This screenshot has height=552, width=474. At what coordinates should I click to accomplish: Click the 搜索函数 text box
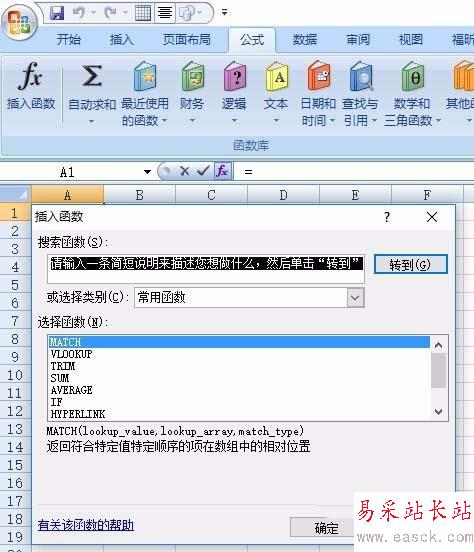[x=206, y=269]
